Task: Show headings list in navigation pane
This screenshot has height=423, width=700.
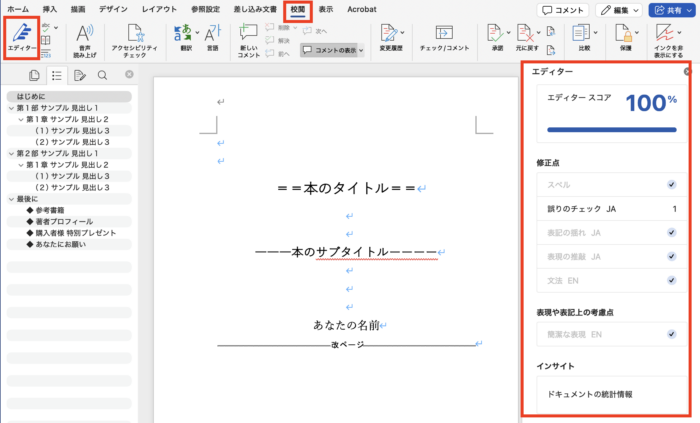Action: point(57,75)
